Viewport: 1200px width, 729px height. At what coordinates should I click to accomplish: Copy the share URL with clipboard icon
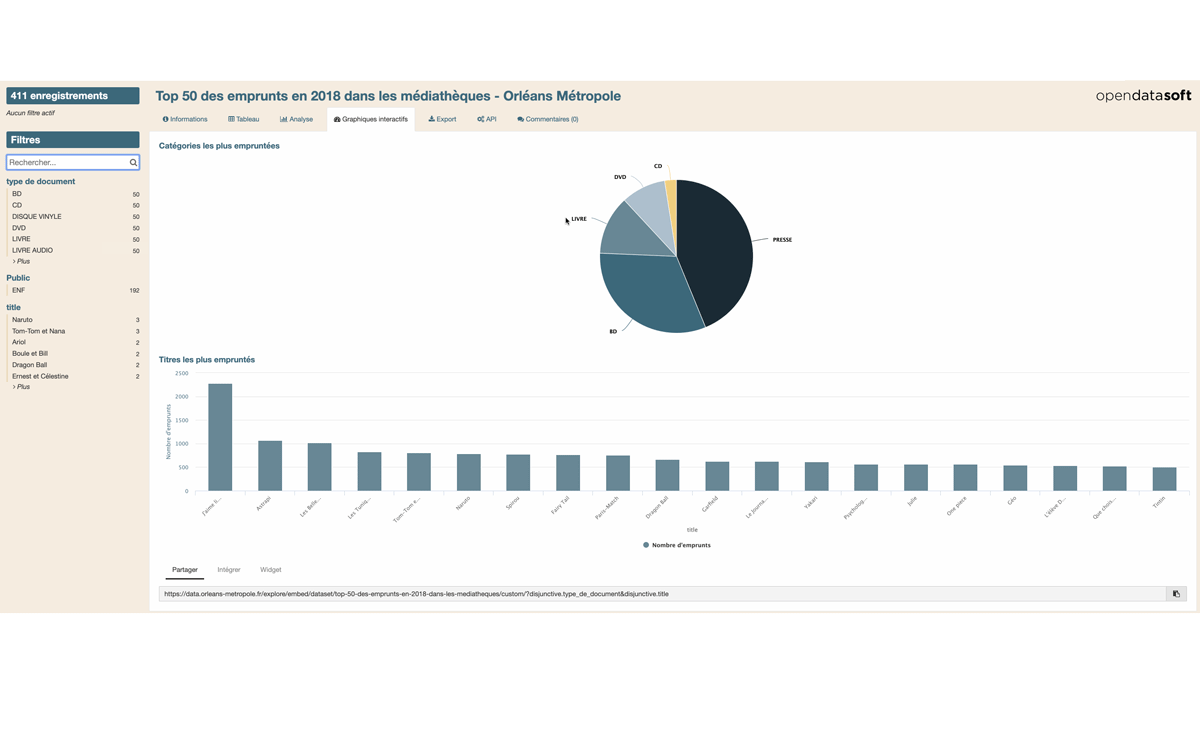tap(1176, 594)
